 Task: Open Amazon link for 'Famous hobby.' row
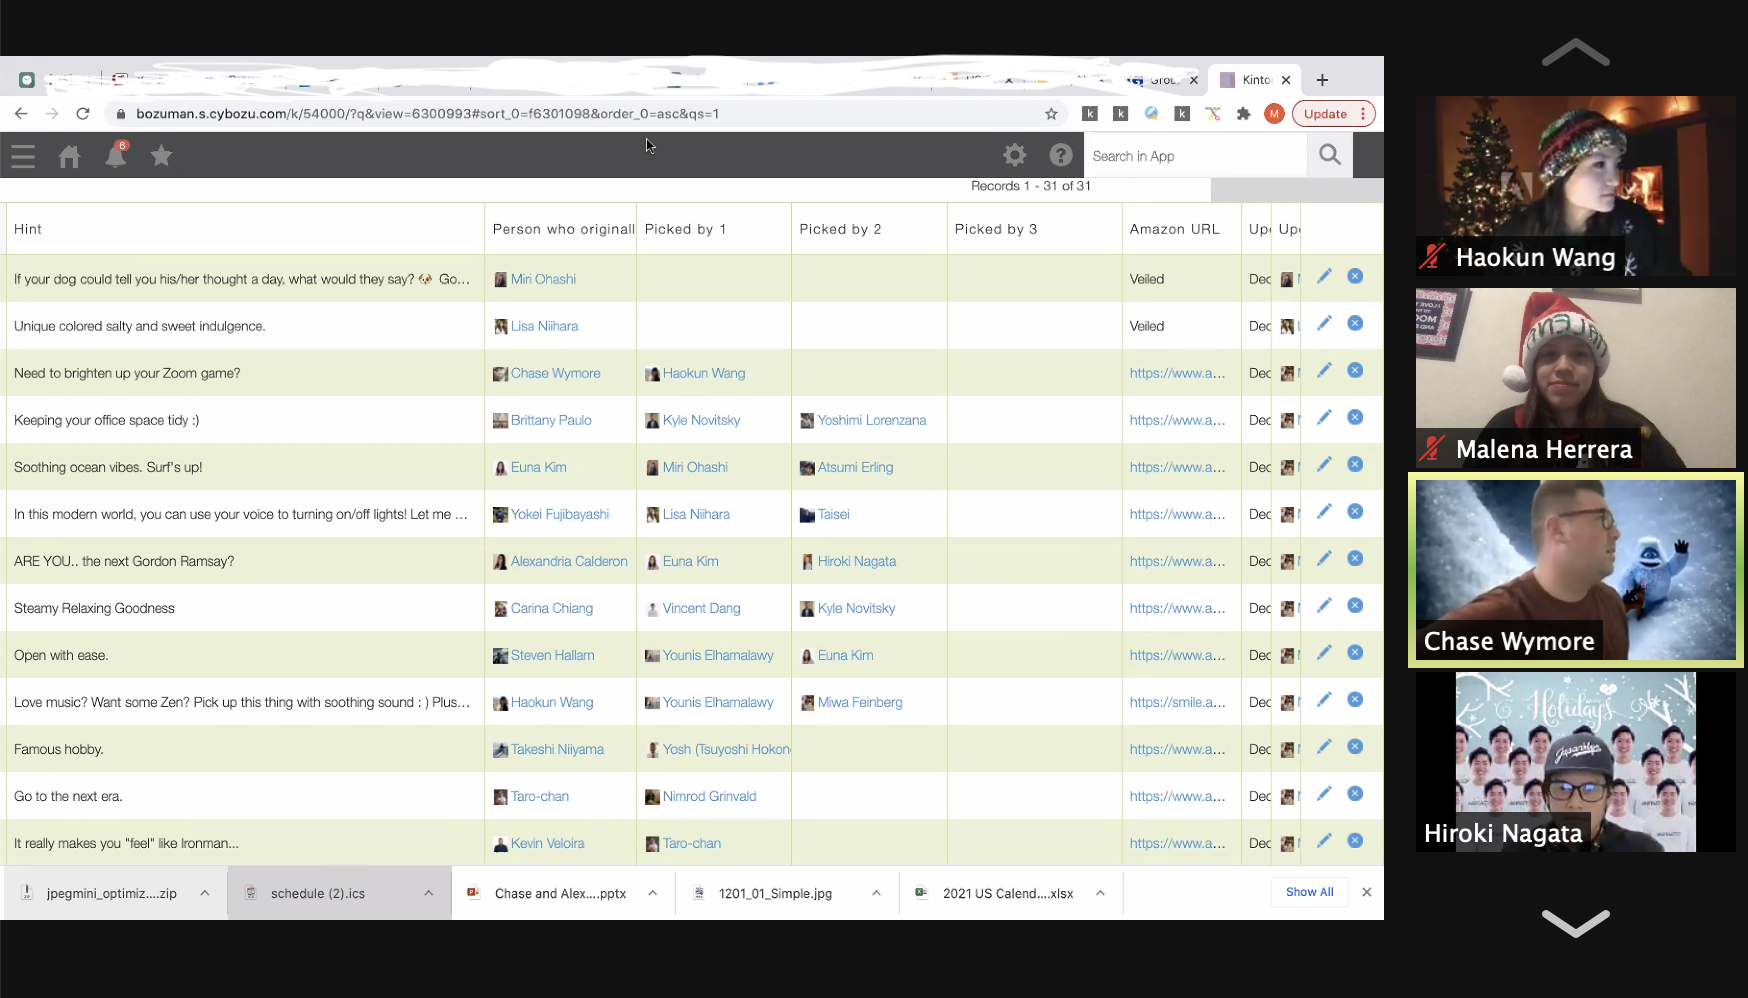1176,749
